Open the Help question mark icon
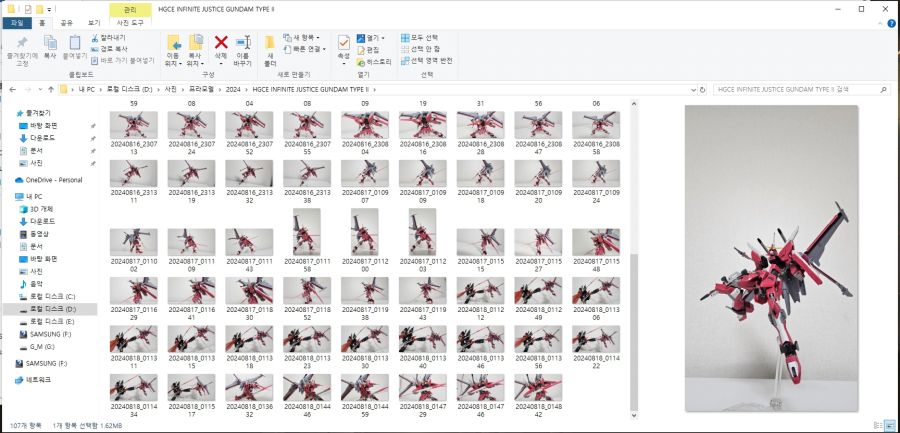This screenshot has width=900, height=433. coord(891,23)
